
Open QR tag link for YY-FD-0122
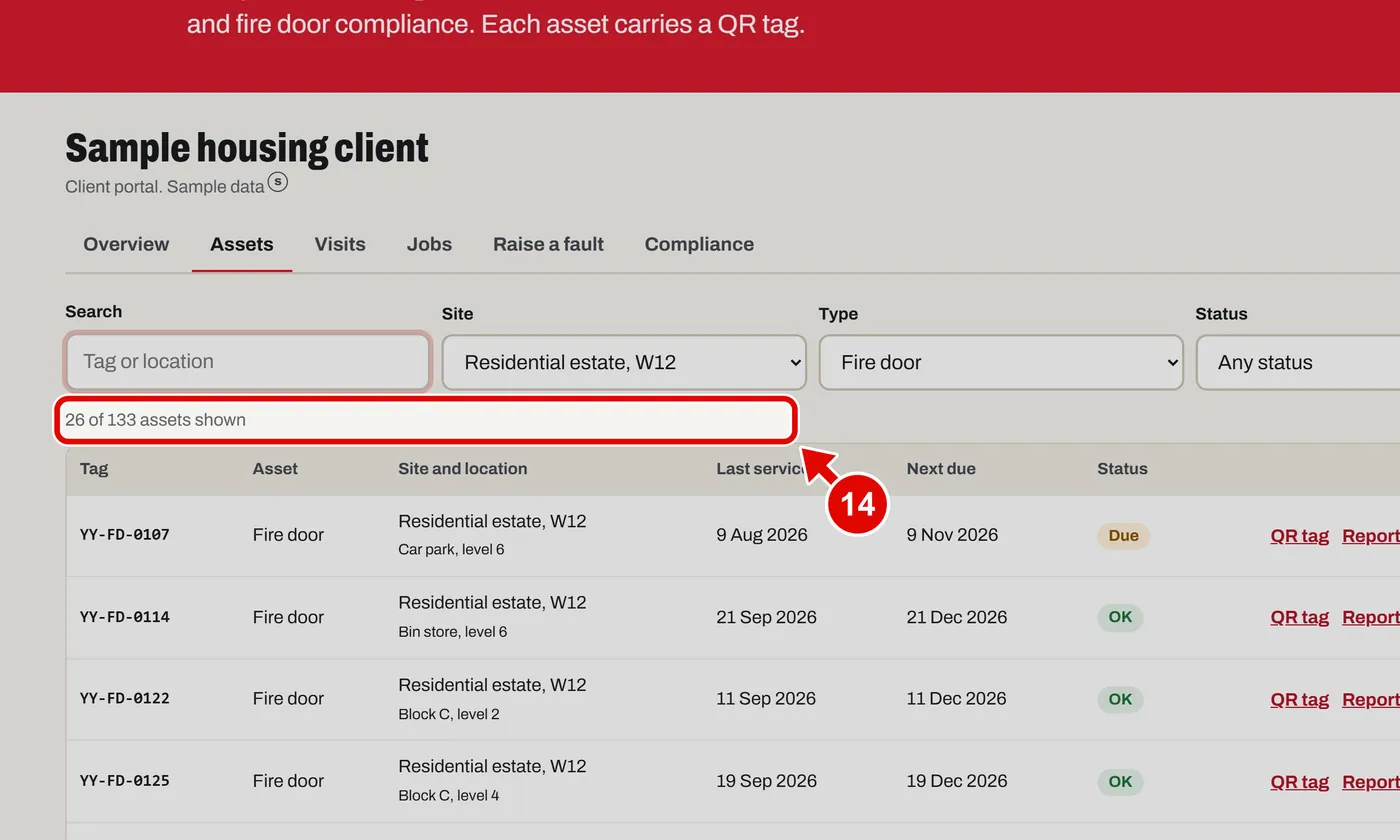click(1299, 699)
